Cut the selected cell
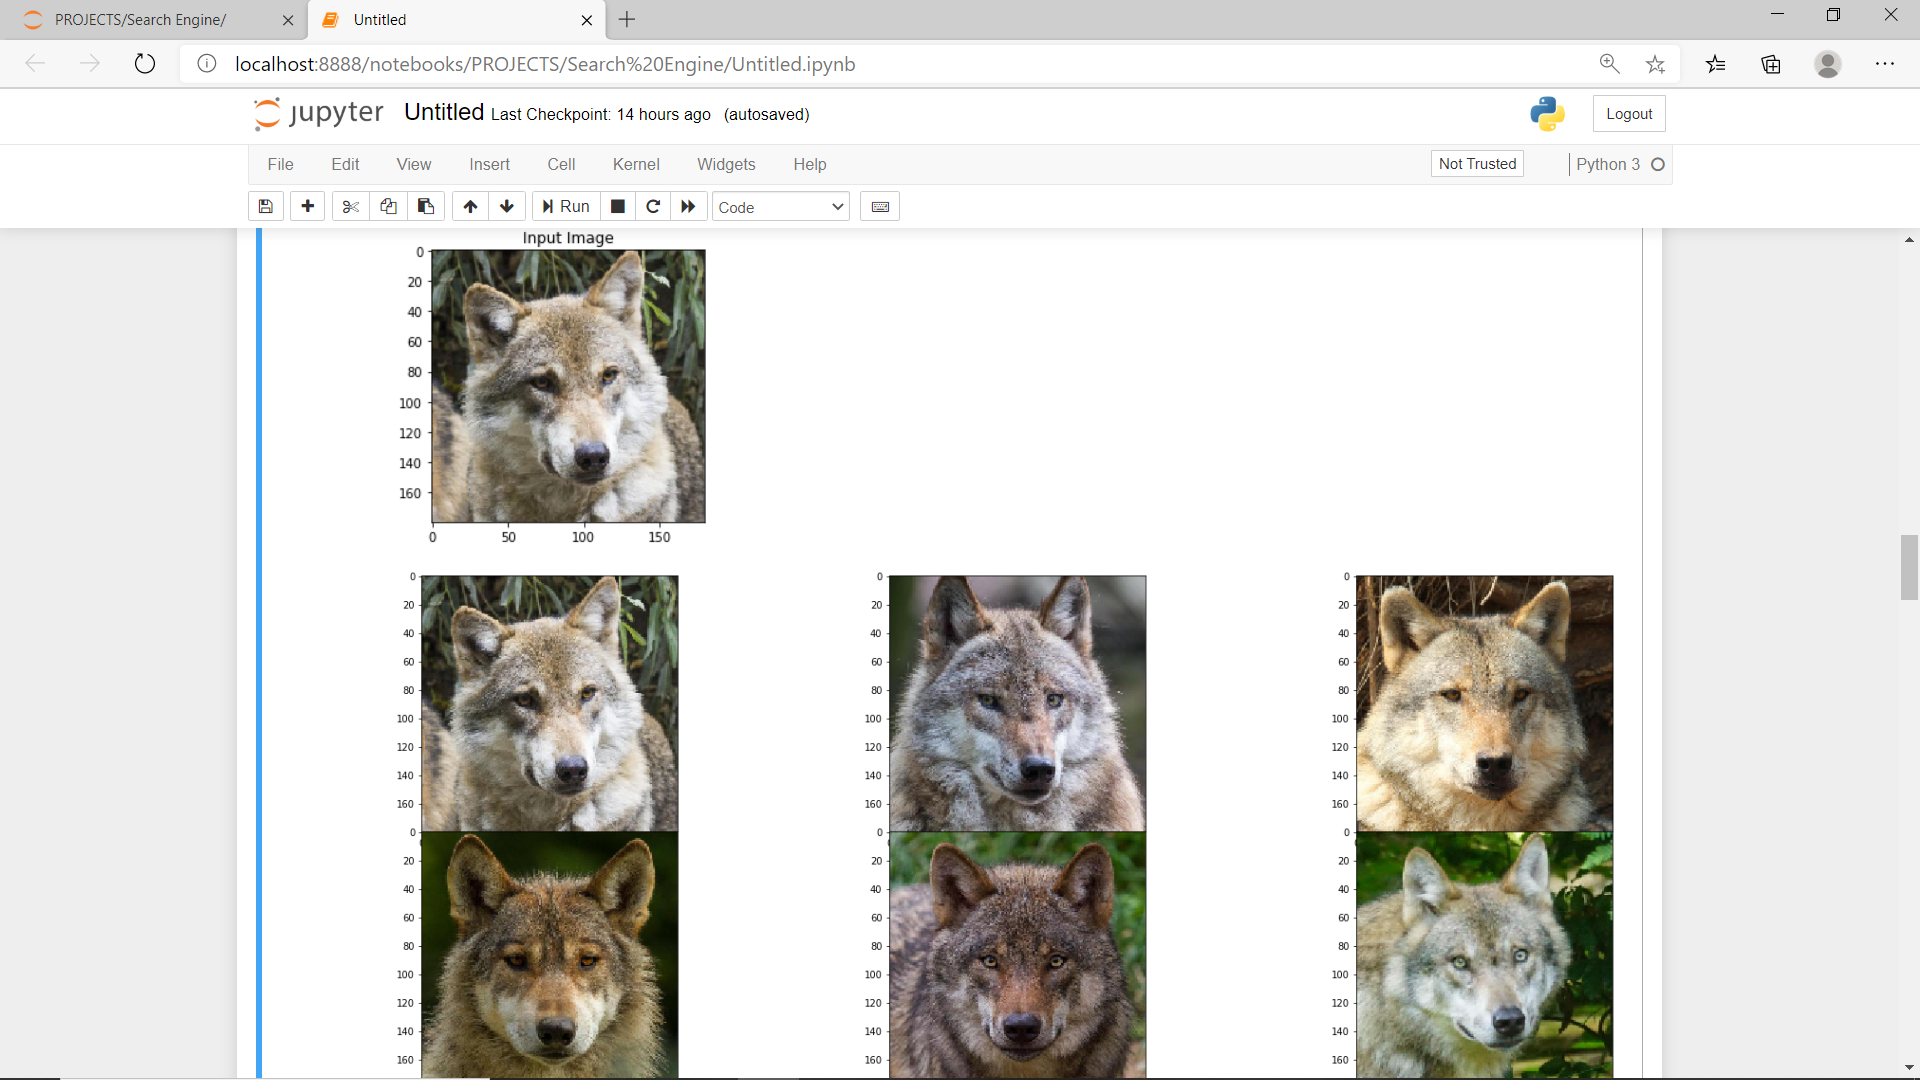 pyautogui.click(x=350, y=206)
